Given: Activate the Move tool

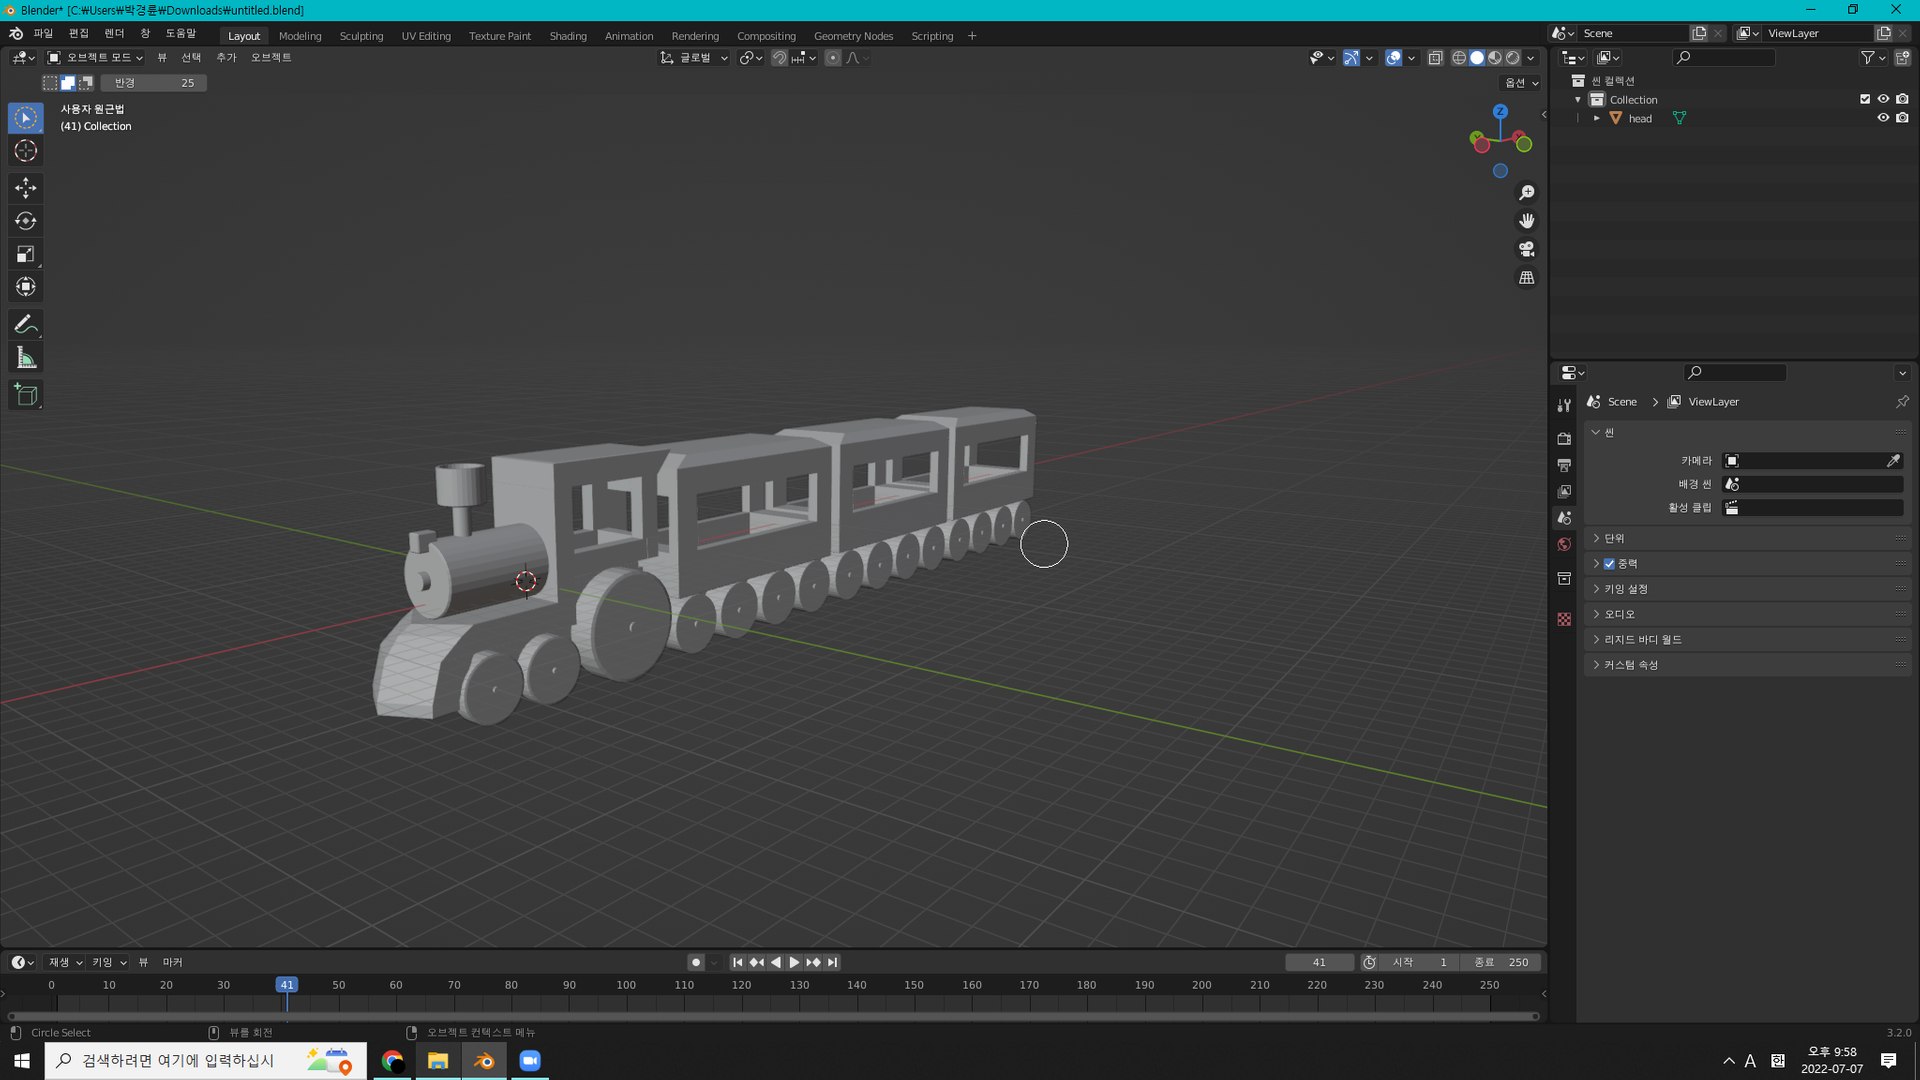Looking at the screenshot, I should pyautogui.click(x=26, y=188).
